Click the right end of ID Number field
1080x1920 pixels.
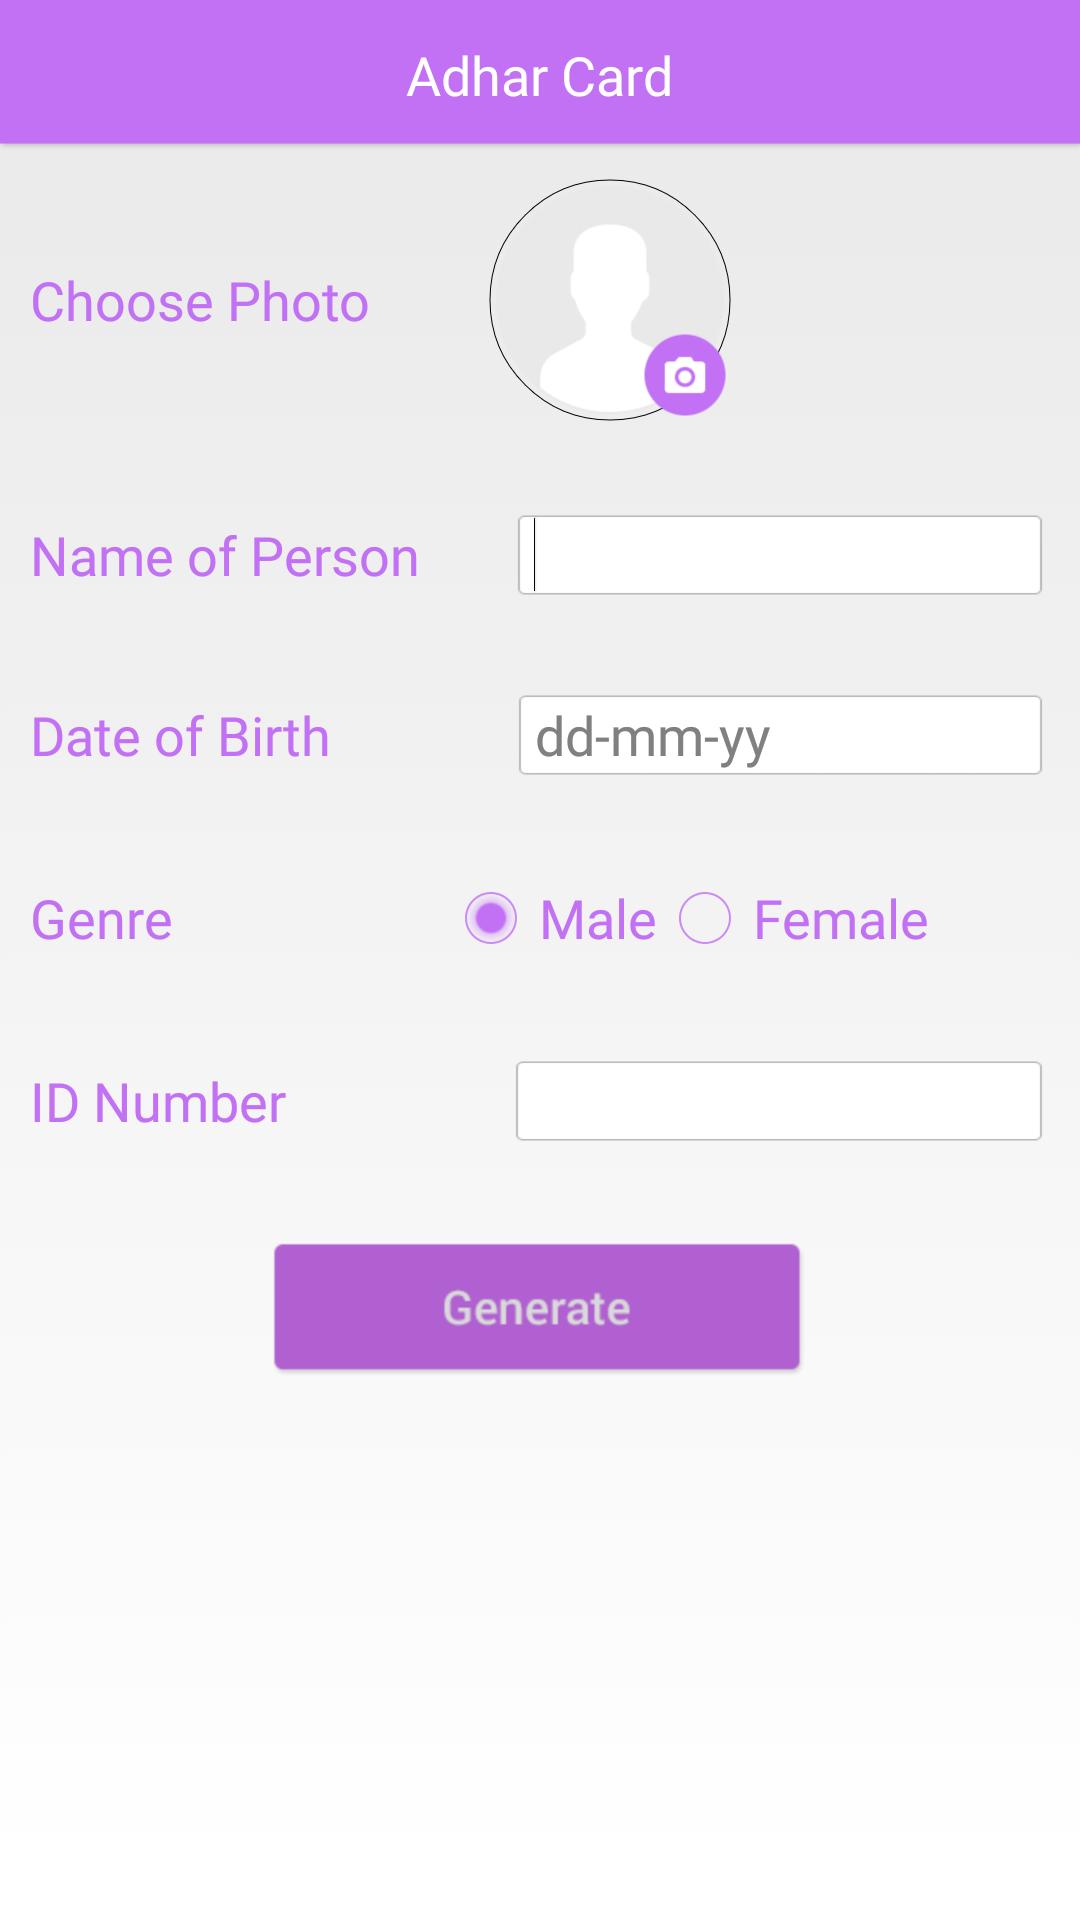point(1010,1101)
